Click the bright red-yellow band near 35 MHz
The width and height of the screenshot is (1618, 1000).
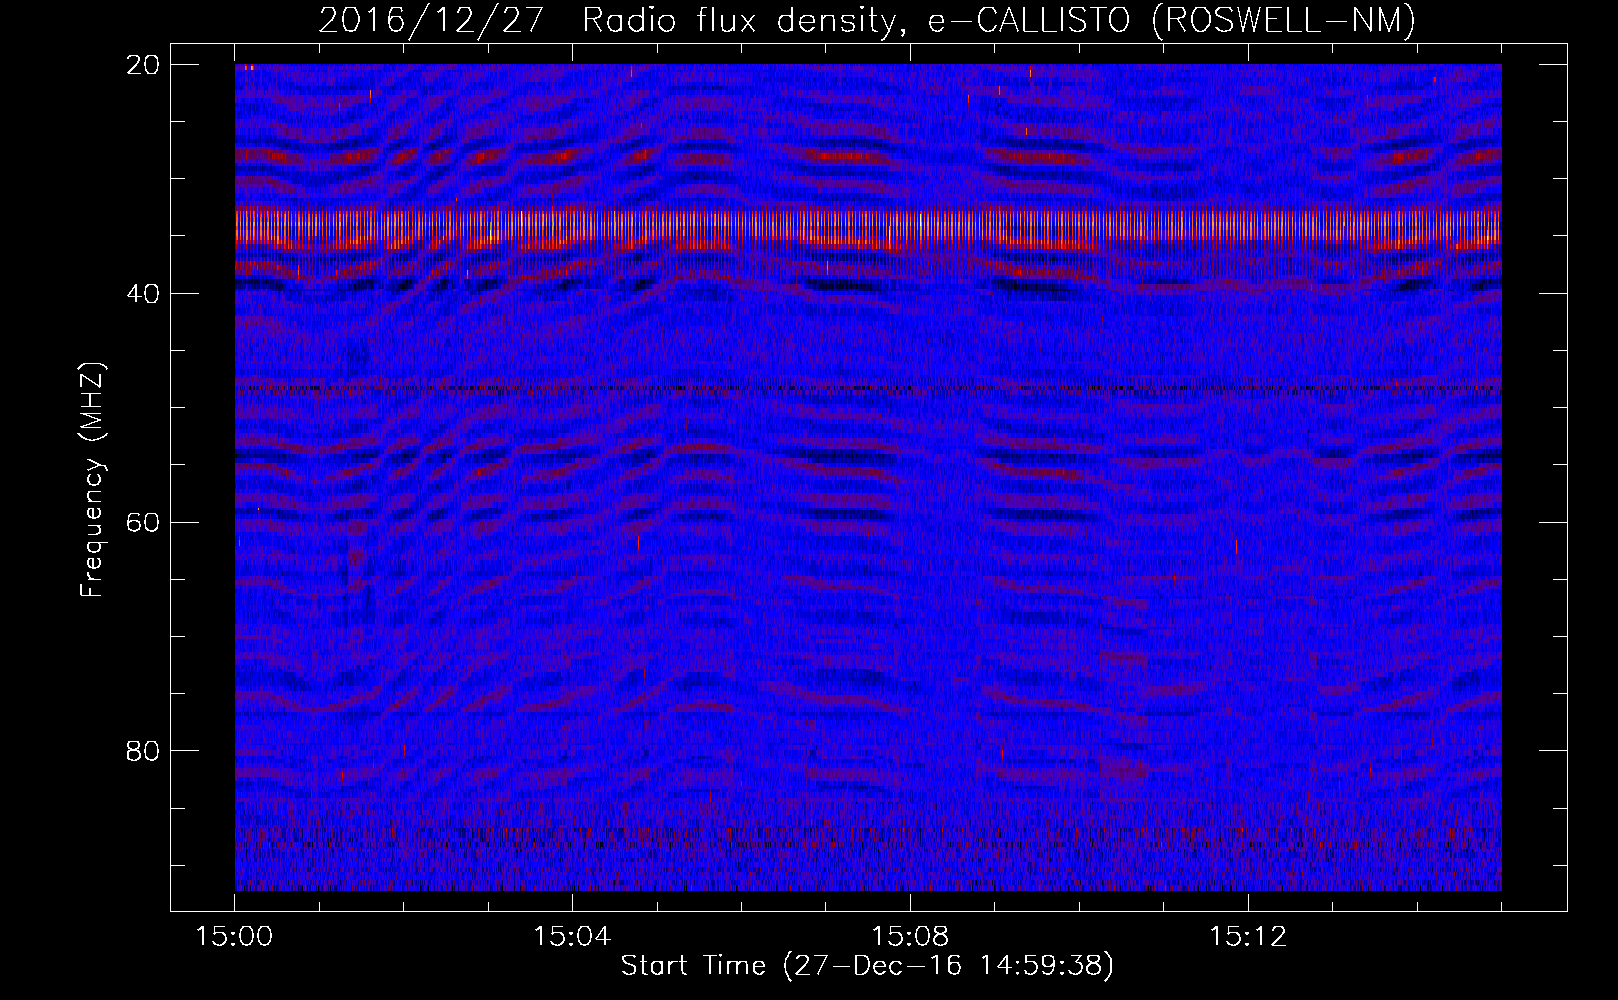pyautogui.click(x=868, y=228)
